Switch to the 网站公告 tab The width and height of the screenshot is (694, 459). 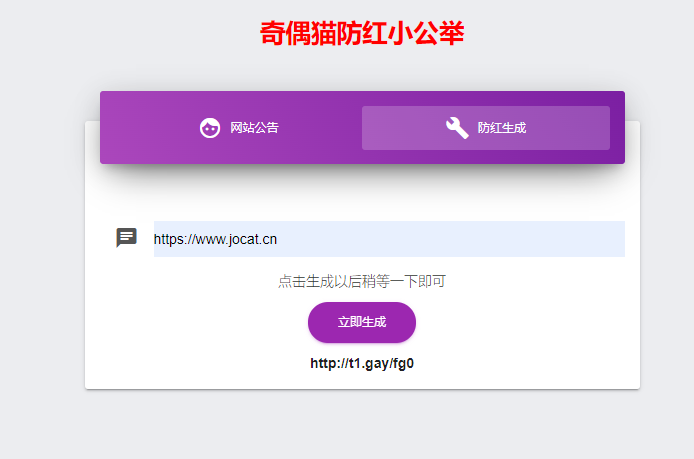tap(239, 128)
